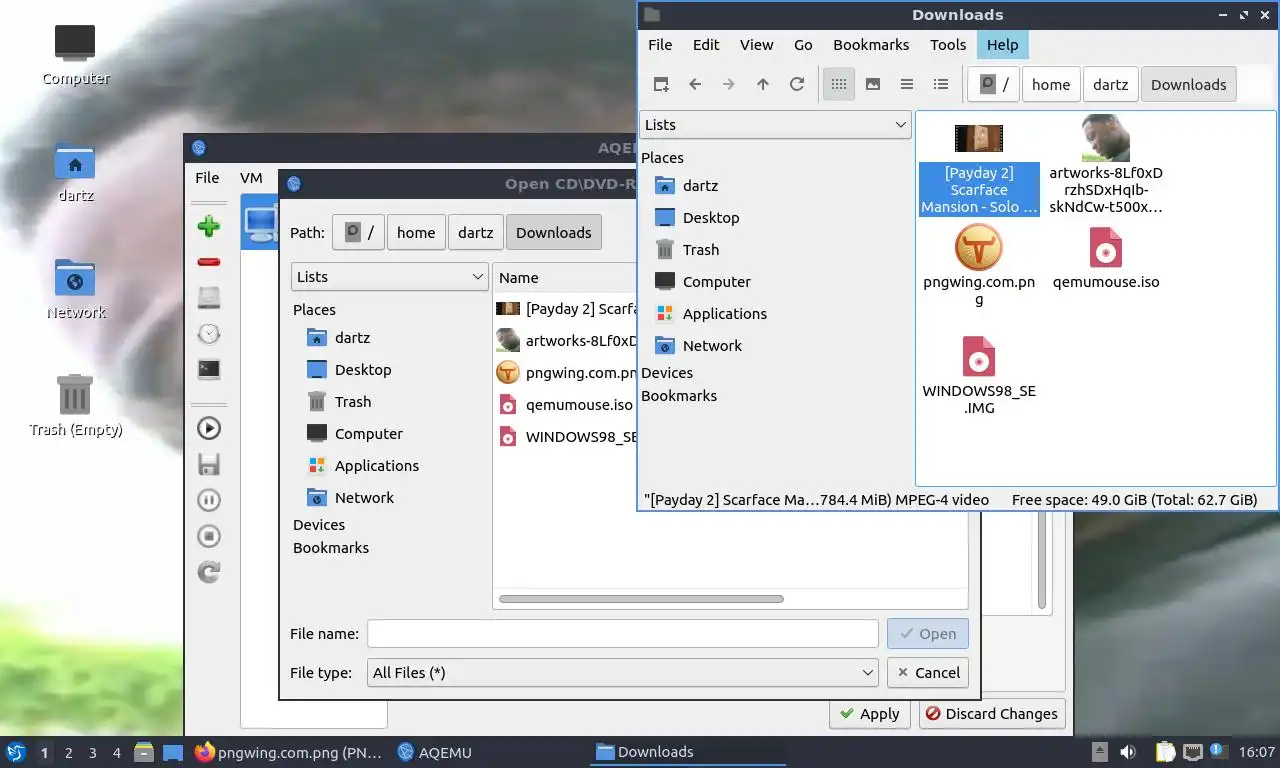Open Lists dropdown in Open CD/DVD dialog
Viewport: 1280px width, 768px height.
tap(389, 277)
